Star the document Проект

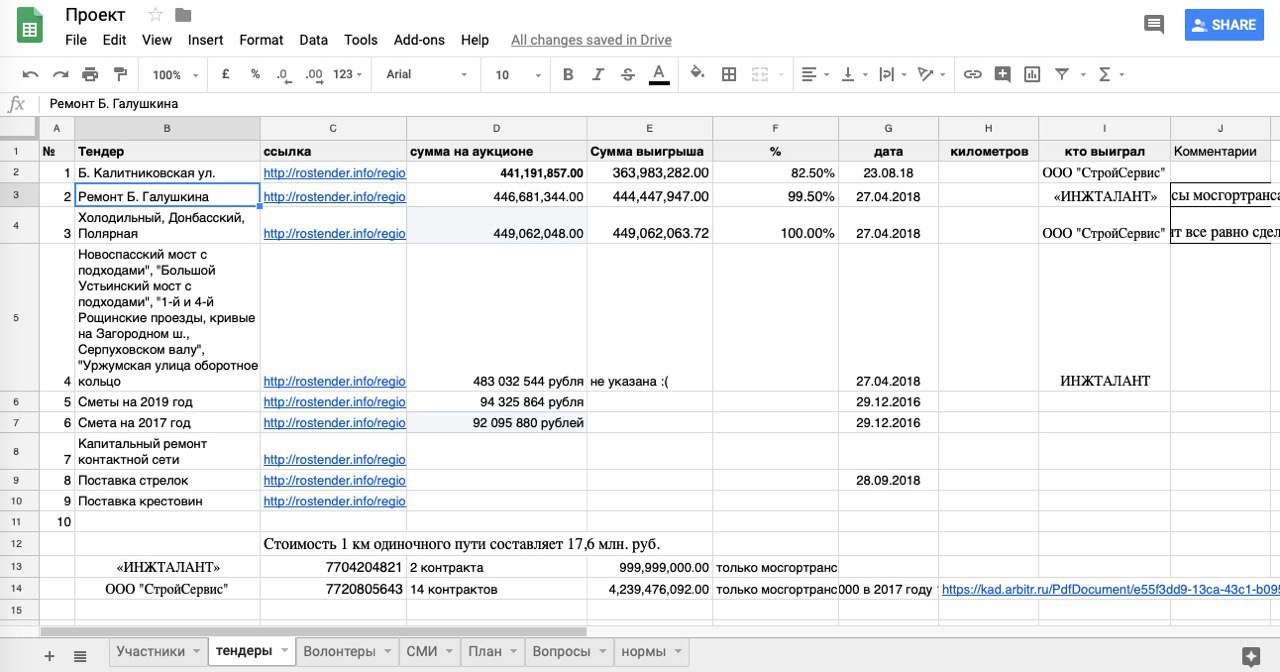tap(155, 15)
